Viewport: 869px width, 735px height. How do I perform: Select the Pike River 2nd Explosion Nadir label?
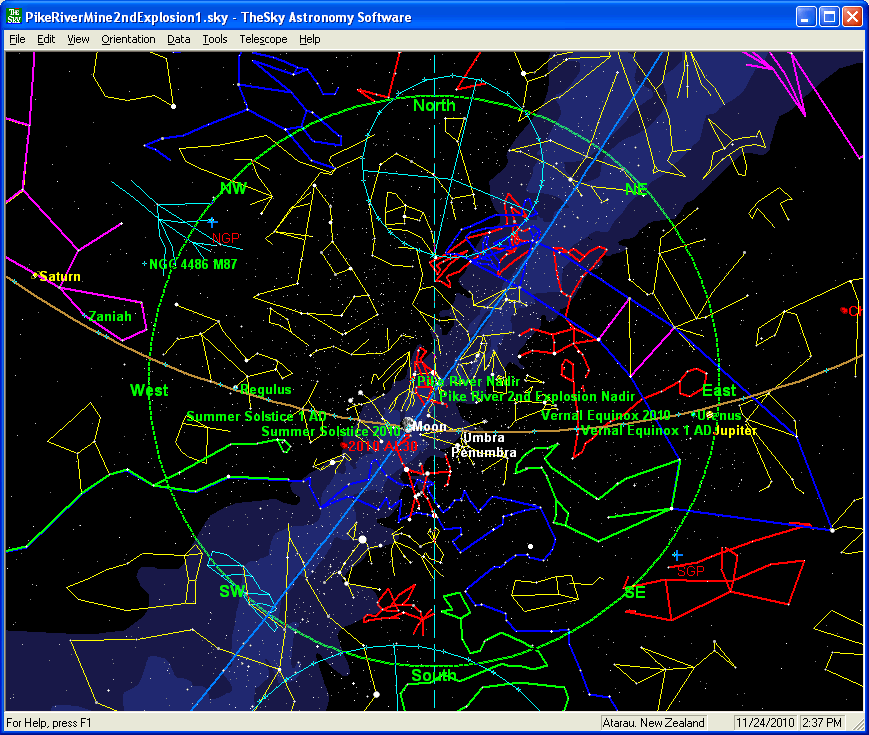537,397
